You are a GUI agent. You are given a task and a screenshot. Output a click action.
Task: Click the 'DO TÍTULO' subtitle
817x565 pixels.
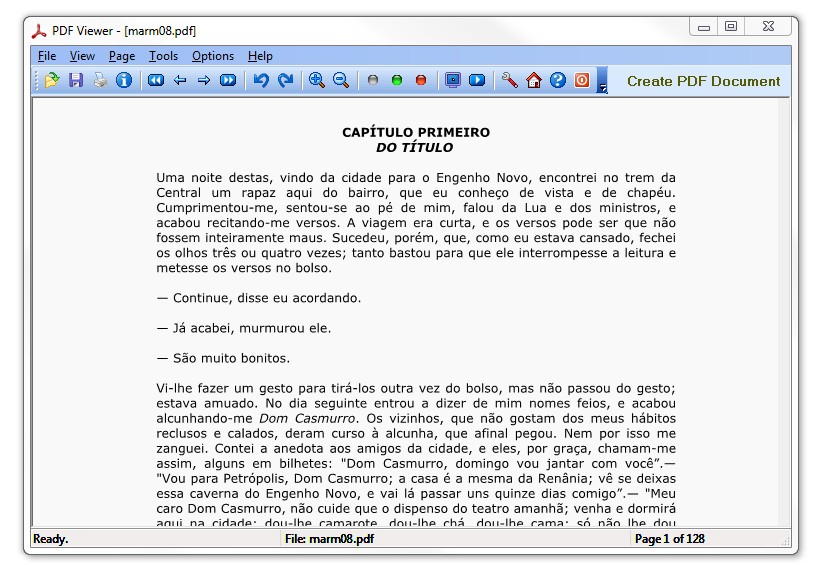[415, 148]
